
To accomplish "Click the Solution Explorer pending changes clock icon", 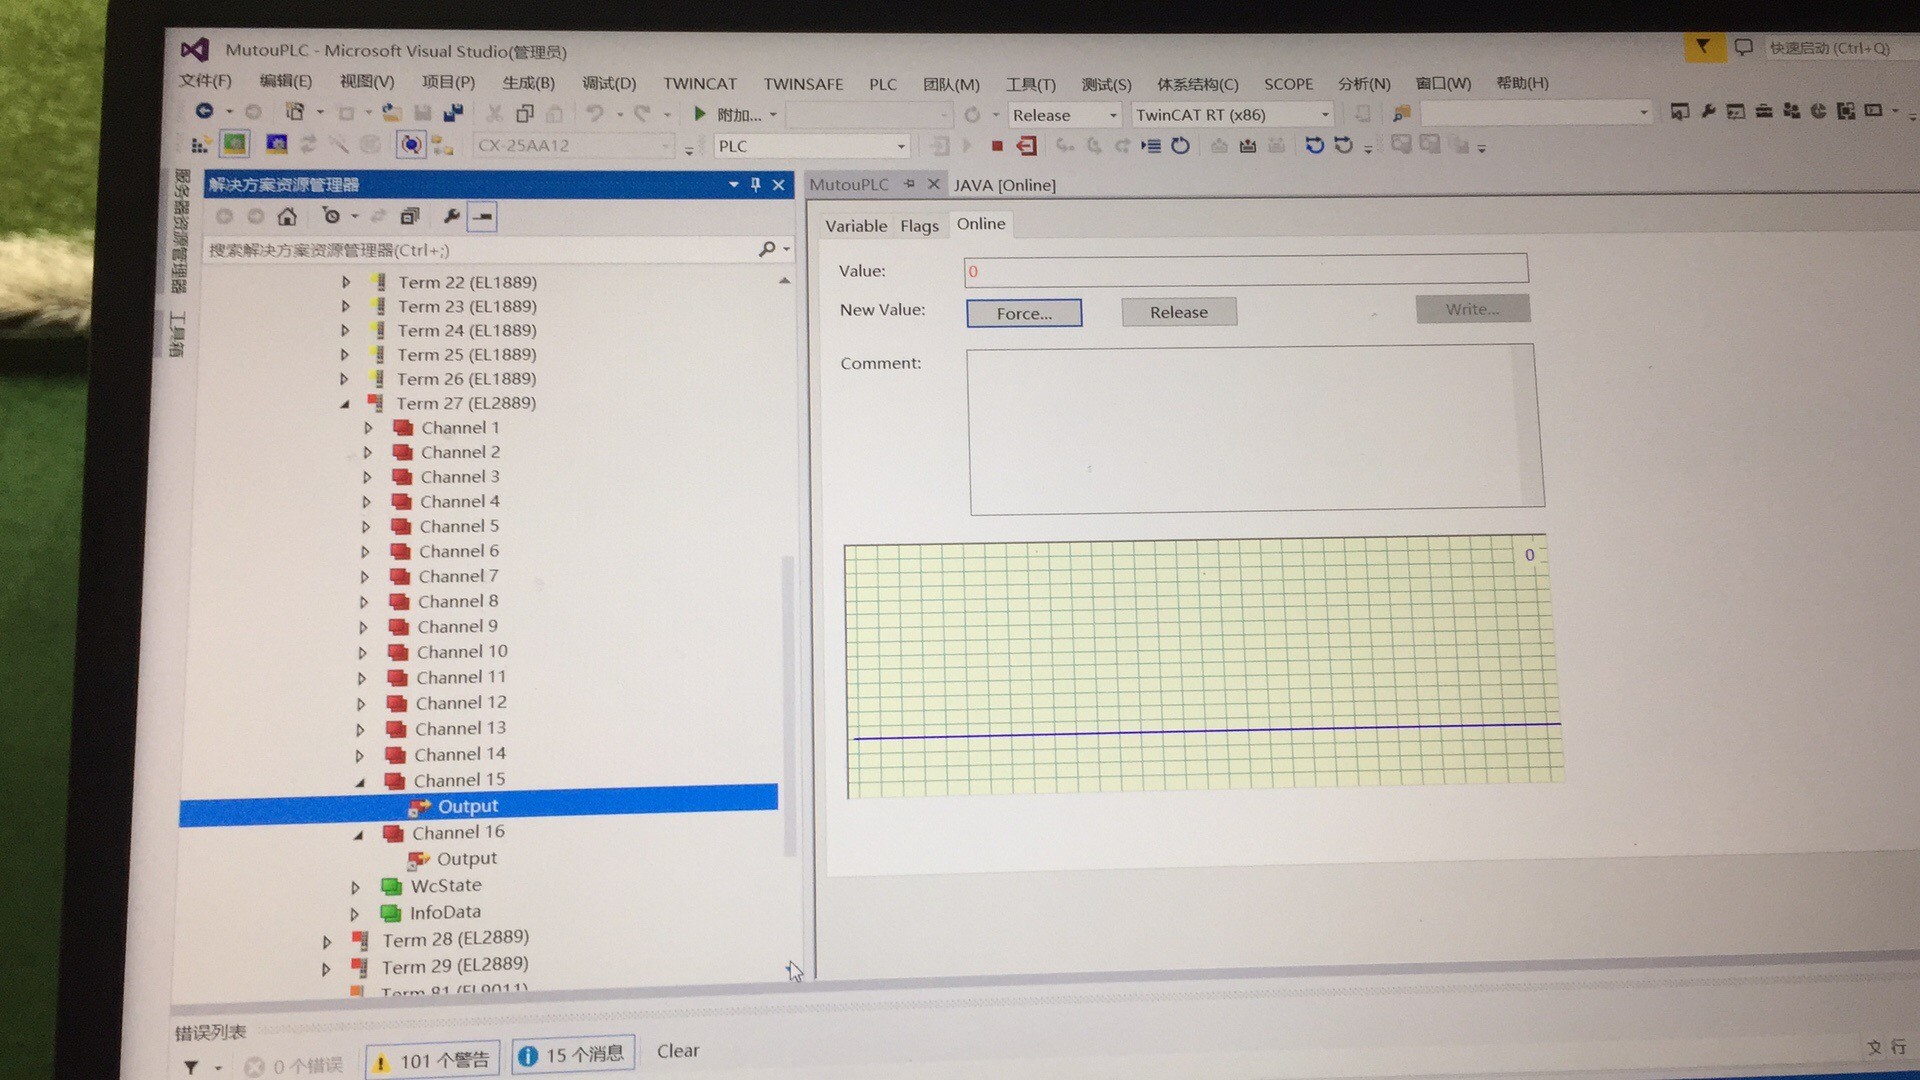I will coord(331,216).
